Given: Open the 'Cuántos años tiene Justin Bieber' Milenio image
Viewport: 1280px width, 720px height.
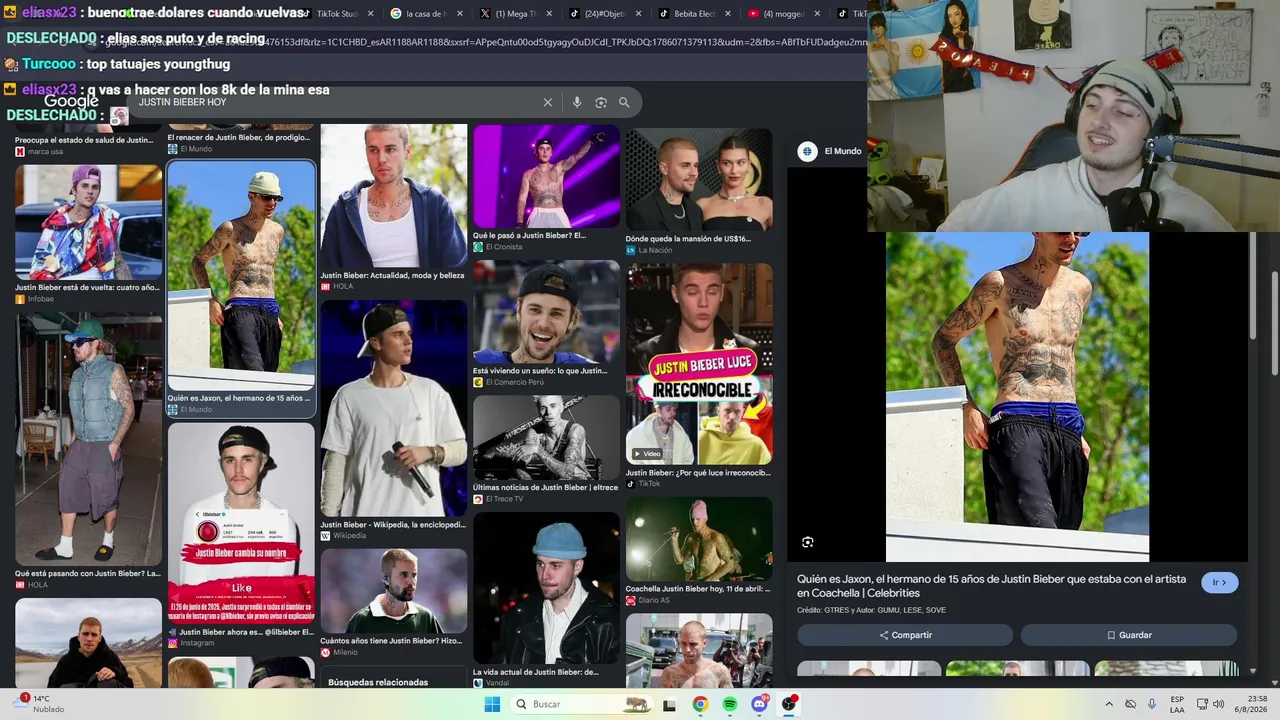Looking at the screenshot, I should [393, 591].
